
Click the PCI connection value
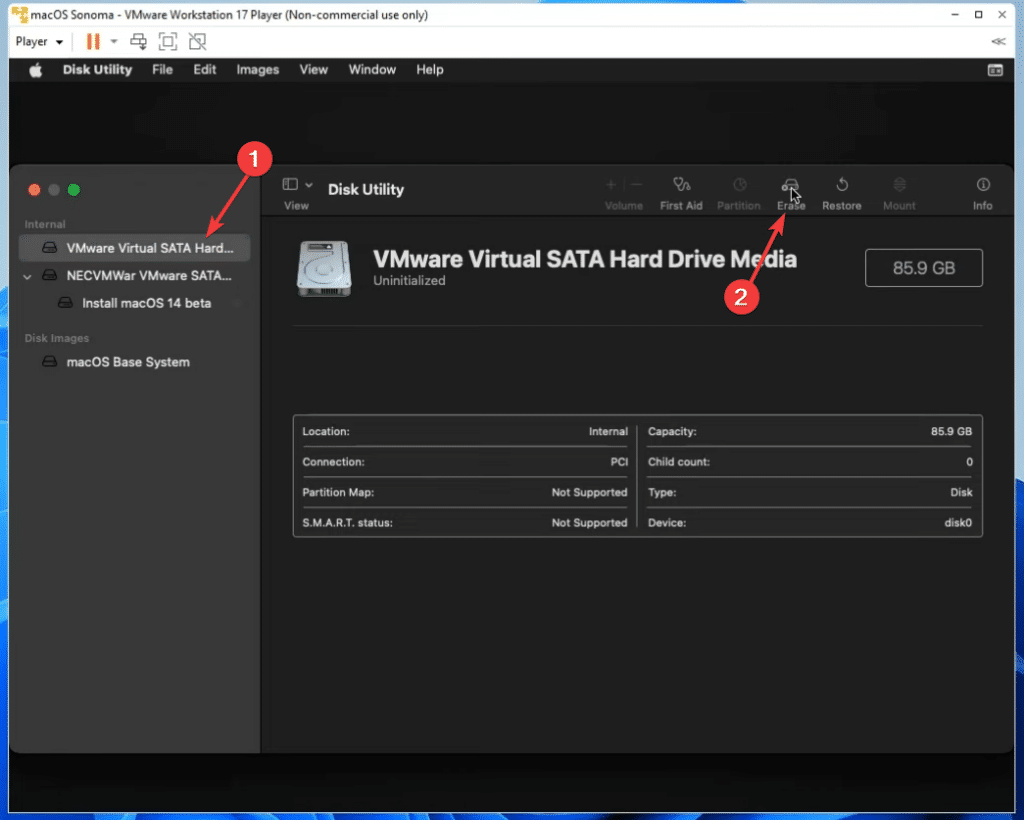[x=619, y=462]
